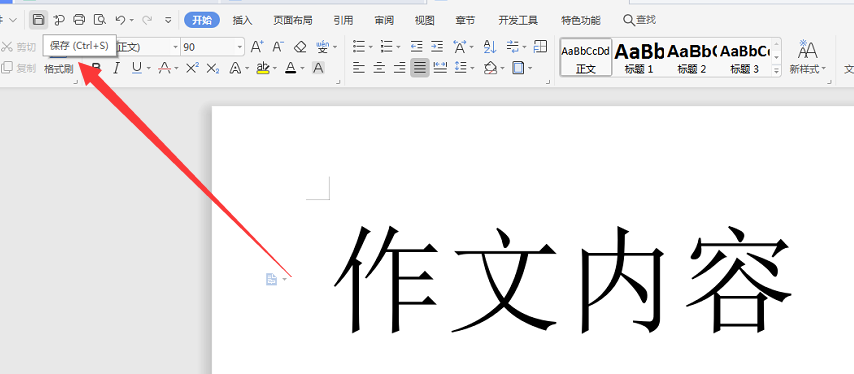Toggle justify alignment button
The height and width of the screenshot is (374, 854).
click(420, 68)
